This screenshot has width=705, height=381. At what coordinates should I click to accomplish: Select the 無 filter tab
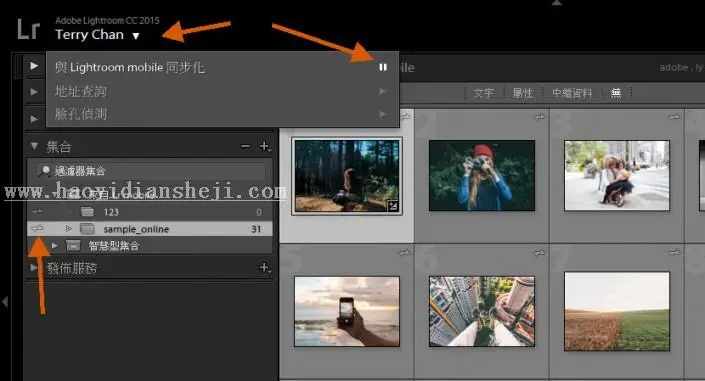(616, 93)
